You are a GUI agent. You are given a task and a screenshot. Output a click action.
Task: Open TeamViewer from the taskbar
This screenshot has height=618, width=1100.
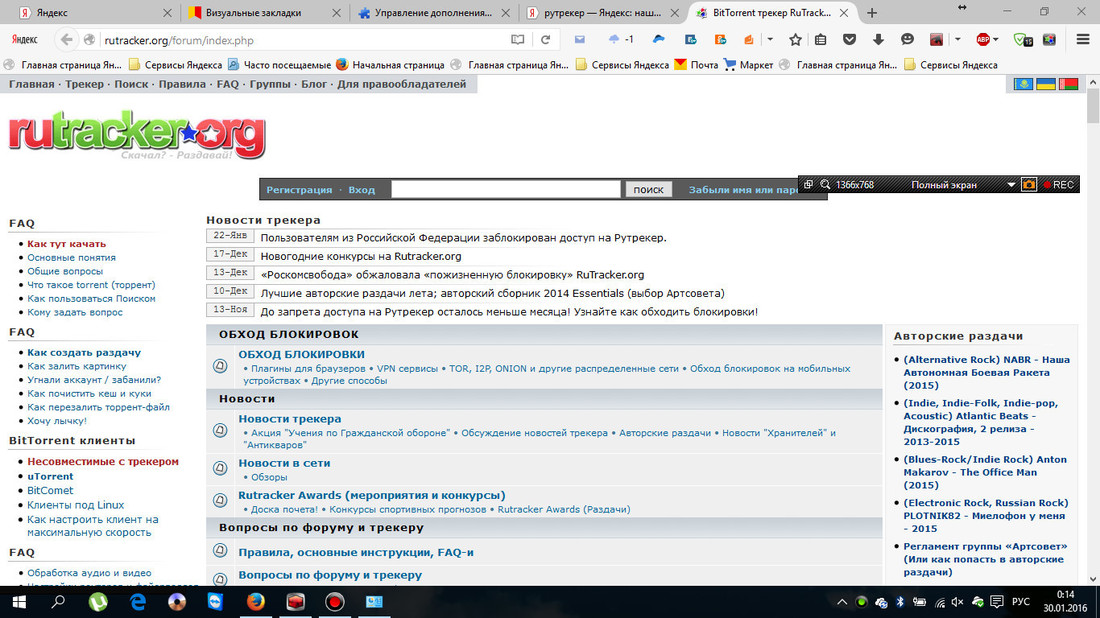(215, 602)
